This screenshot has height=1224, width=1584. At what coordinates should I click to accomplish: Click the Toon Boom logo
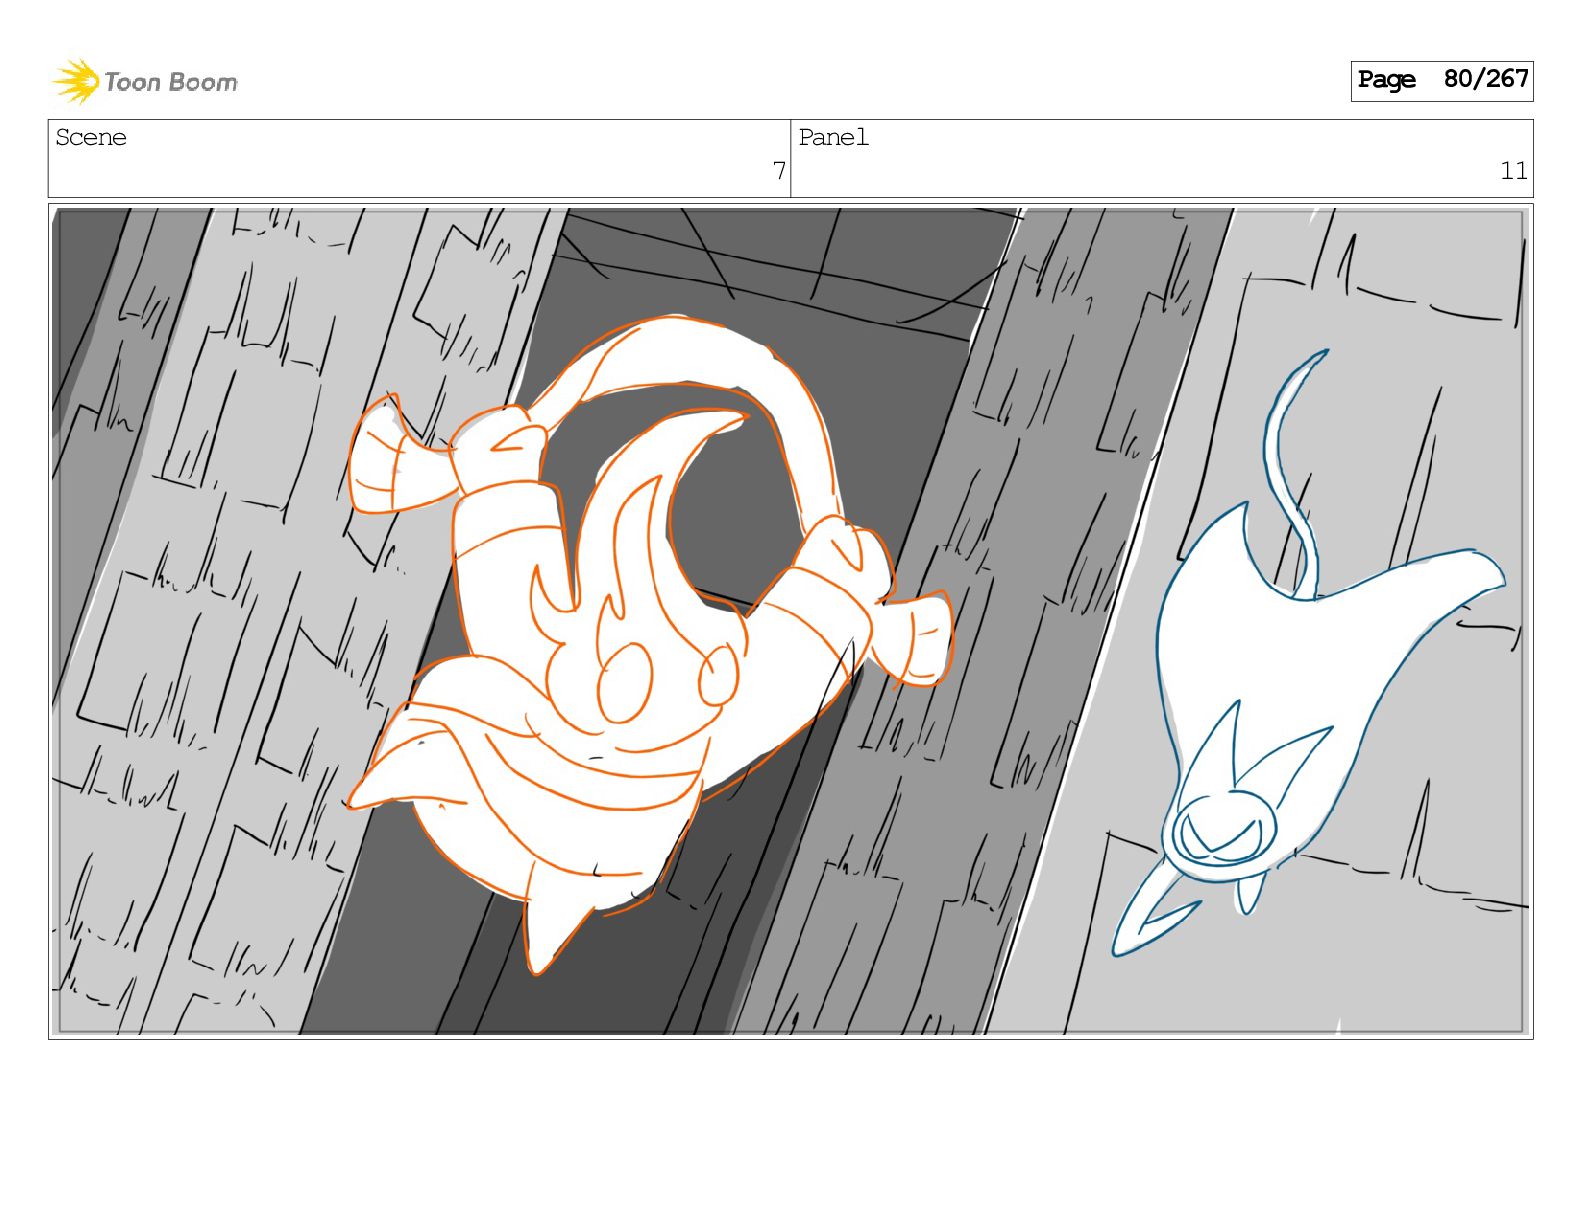point(145,81)
